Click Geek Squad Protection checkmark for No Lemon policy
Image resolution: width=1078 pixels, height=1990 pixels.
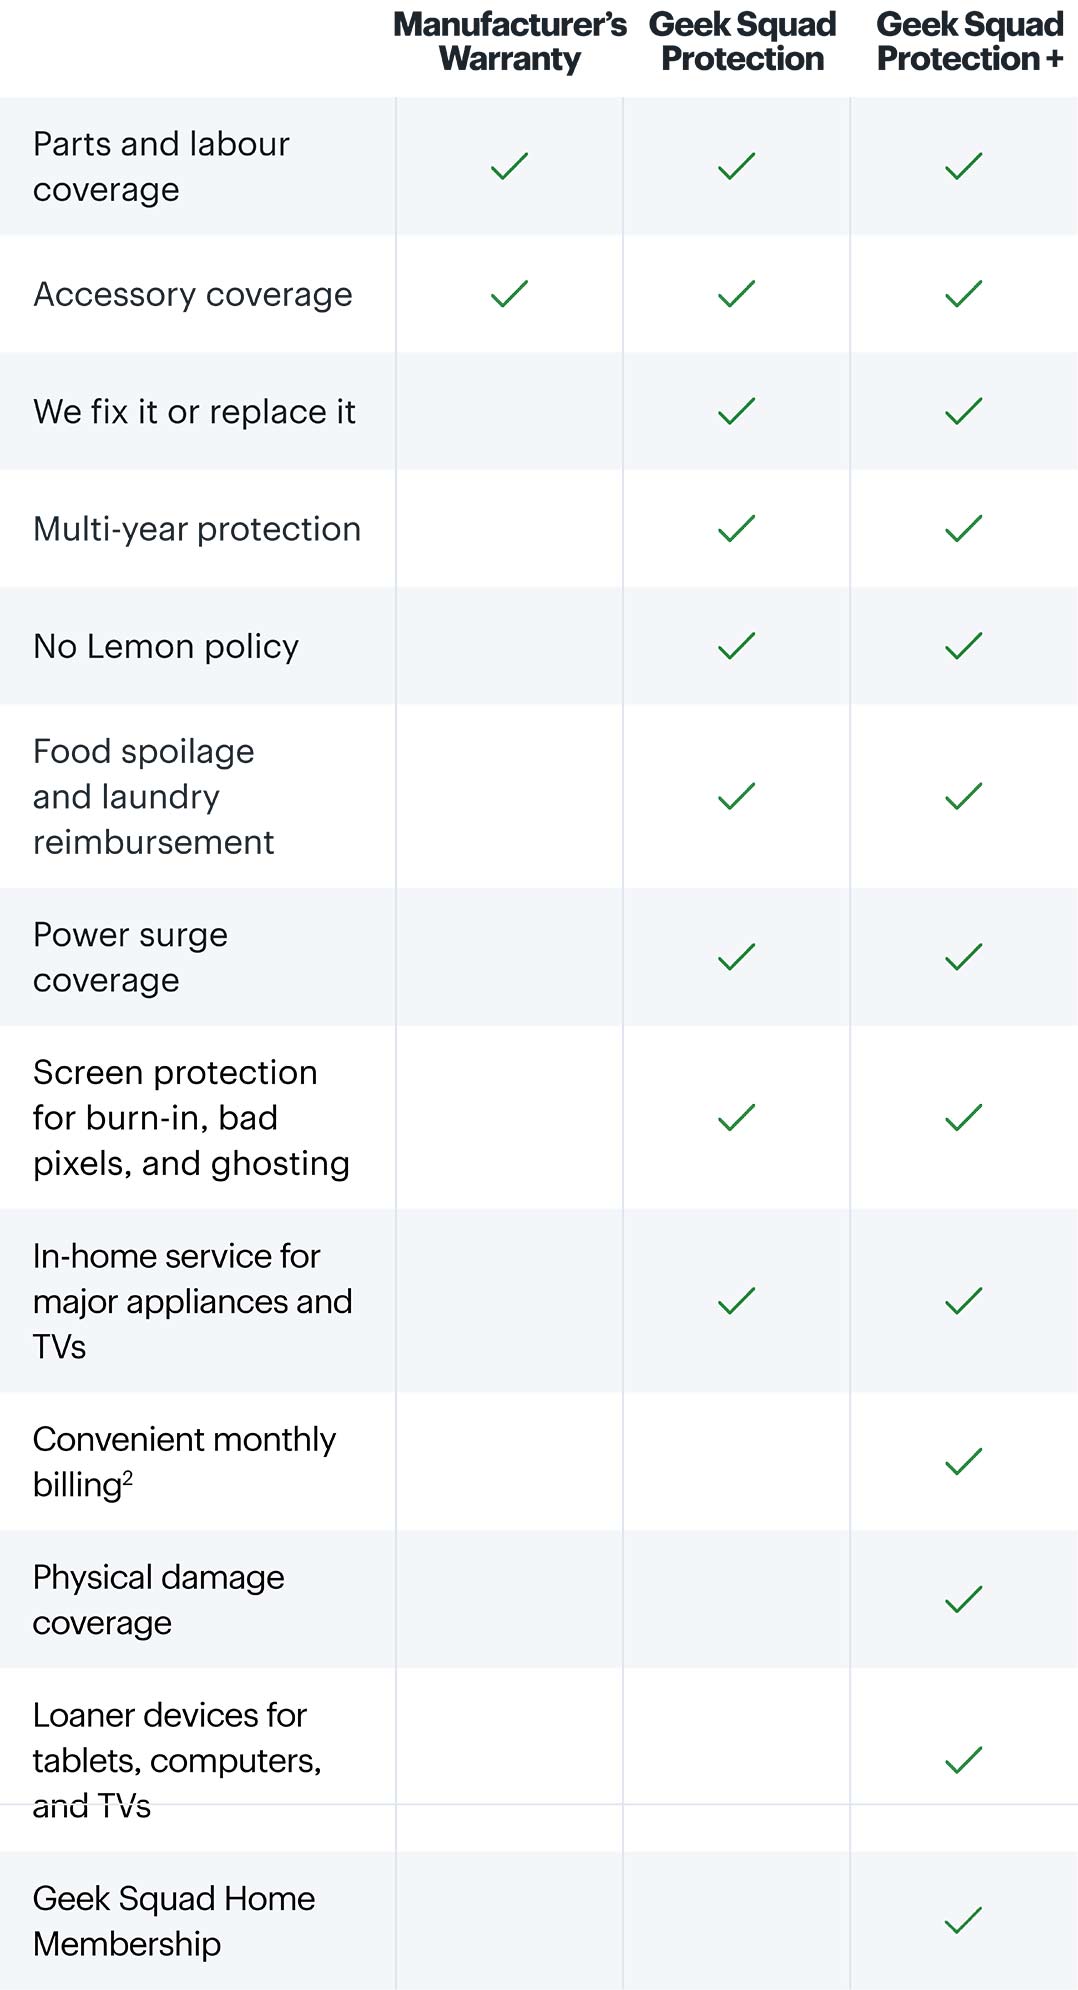pos(736,646)
